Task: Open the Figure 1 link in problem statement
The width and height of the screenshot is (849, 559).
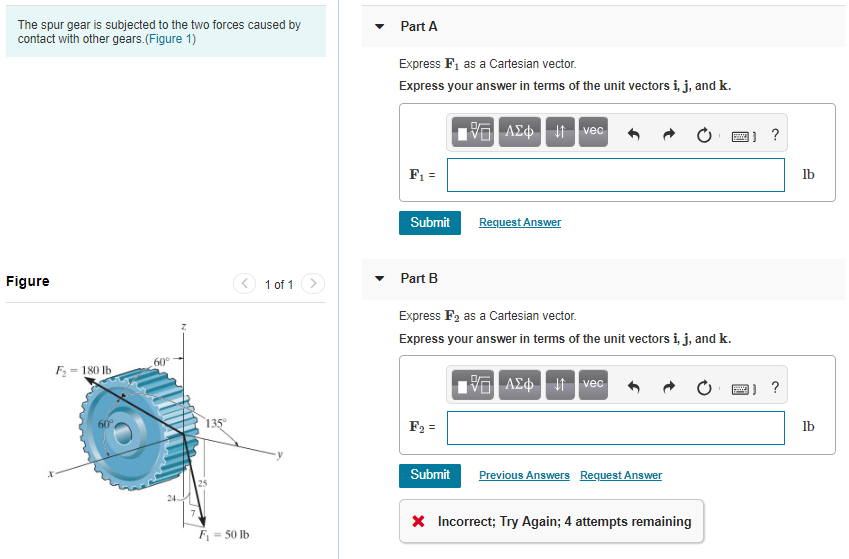Action: [171, 39]
